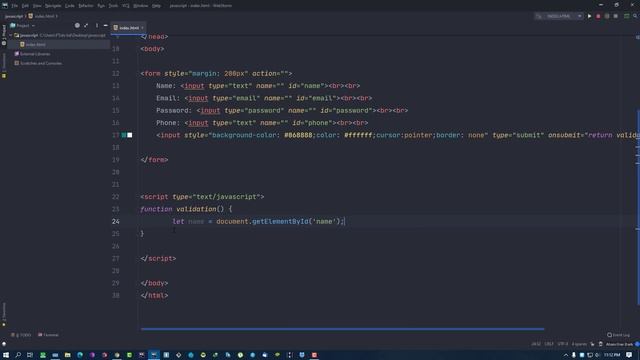This screenshot has width=640, height=360.
Task: Open the Navigate menu
Action: click(53, 6)
